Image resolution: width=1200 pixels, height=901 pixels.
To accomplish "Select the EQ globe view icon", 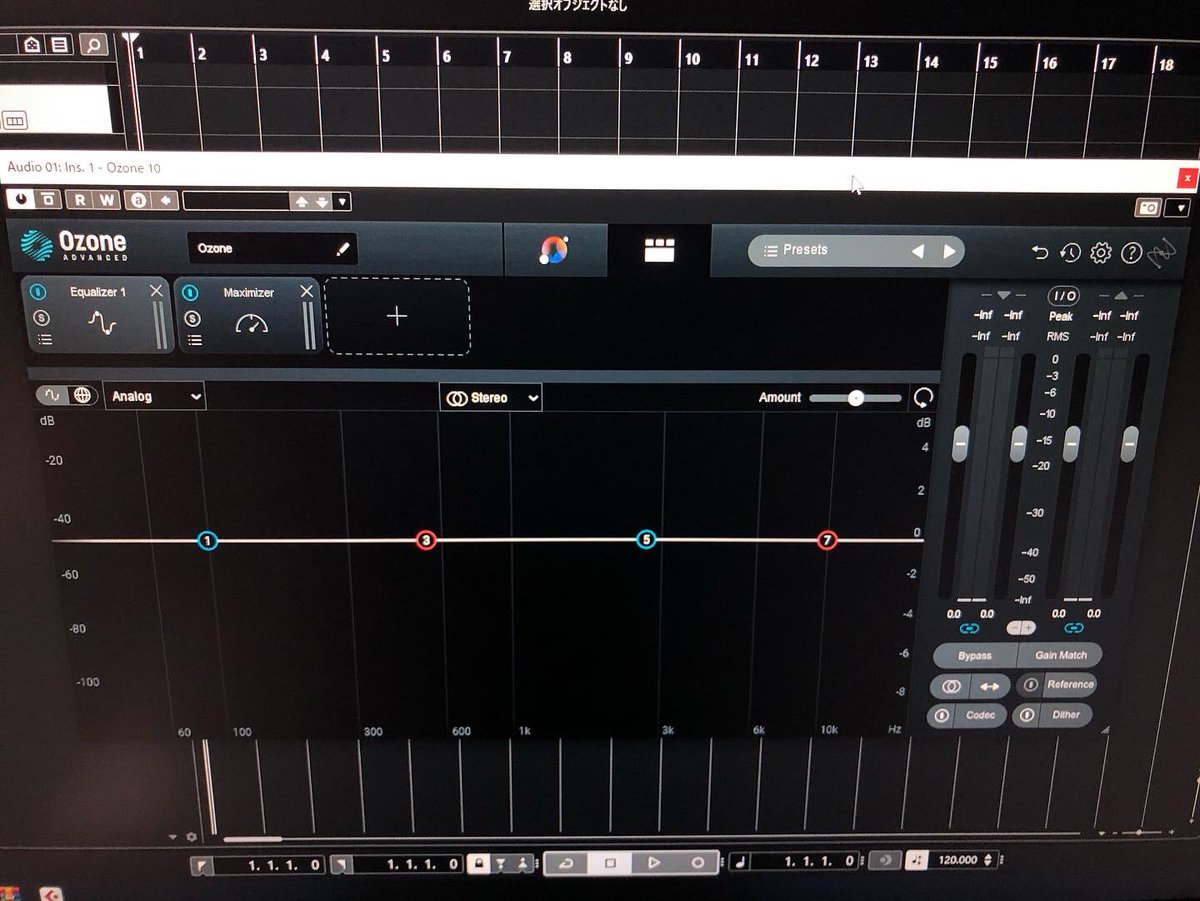I will click(82, 396).
